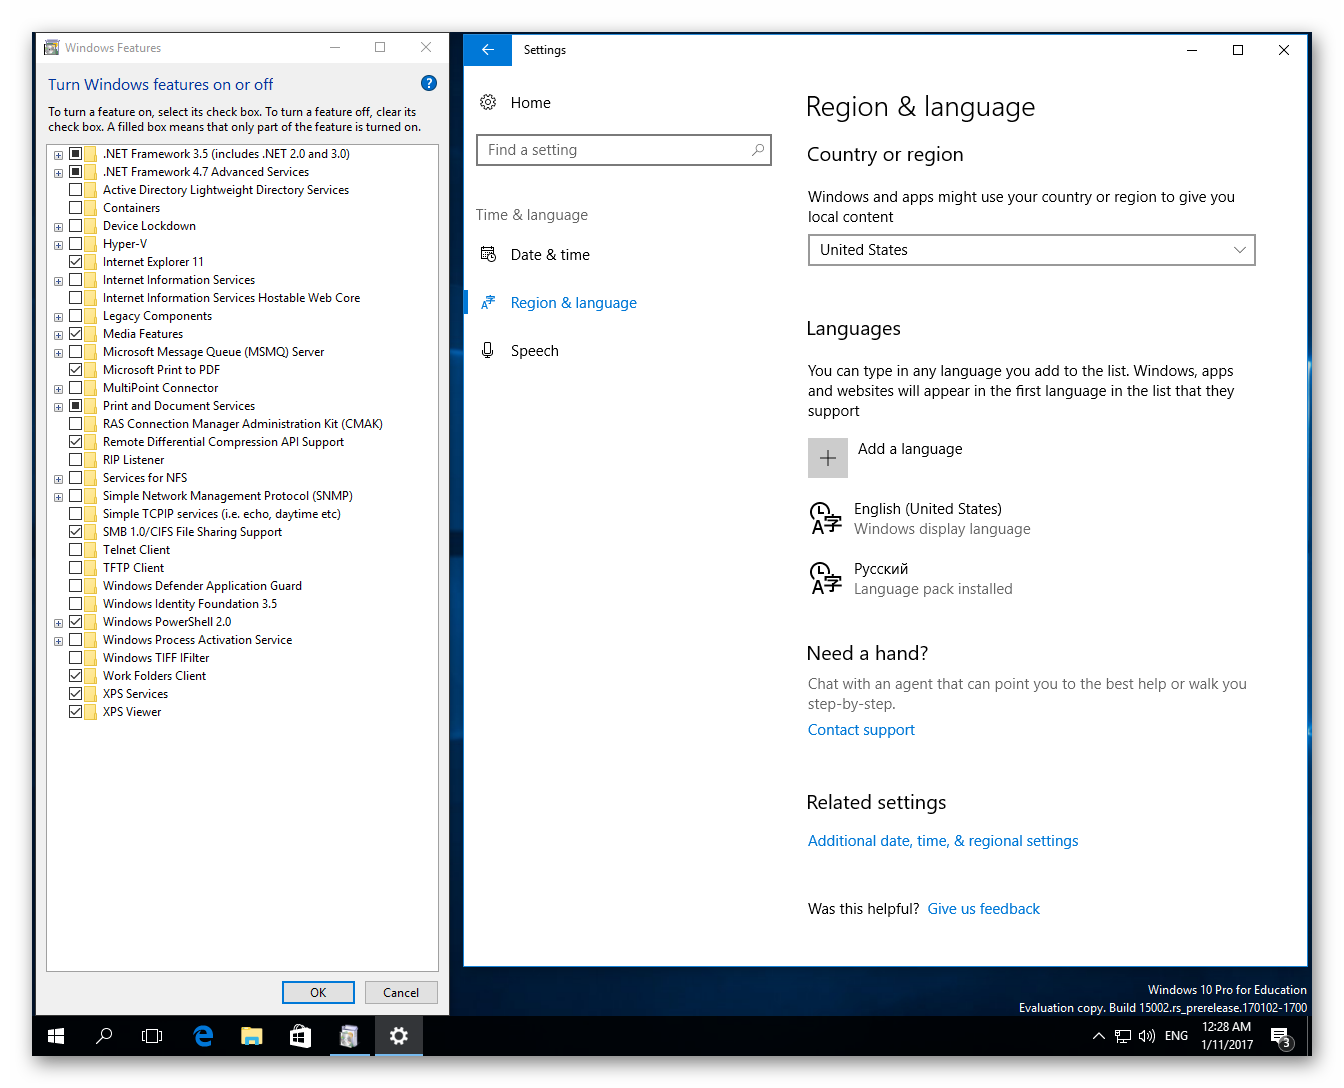Open Additional date, time, & regional settings

(x=943, y=841)
